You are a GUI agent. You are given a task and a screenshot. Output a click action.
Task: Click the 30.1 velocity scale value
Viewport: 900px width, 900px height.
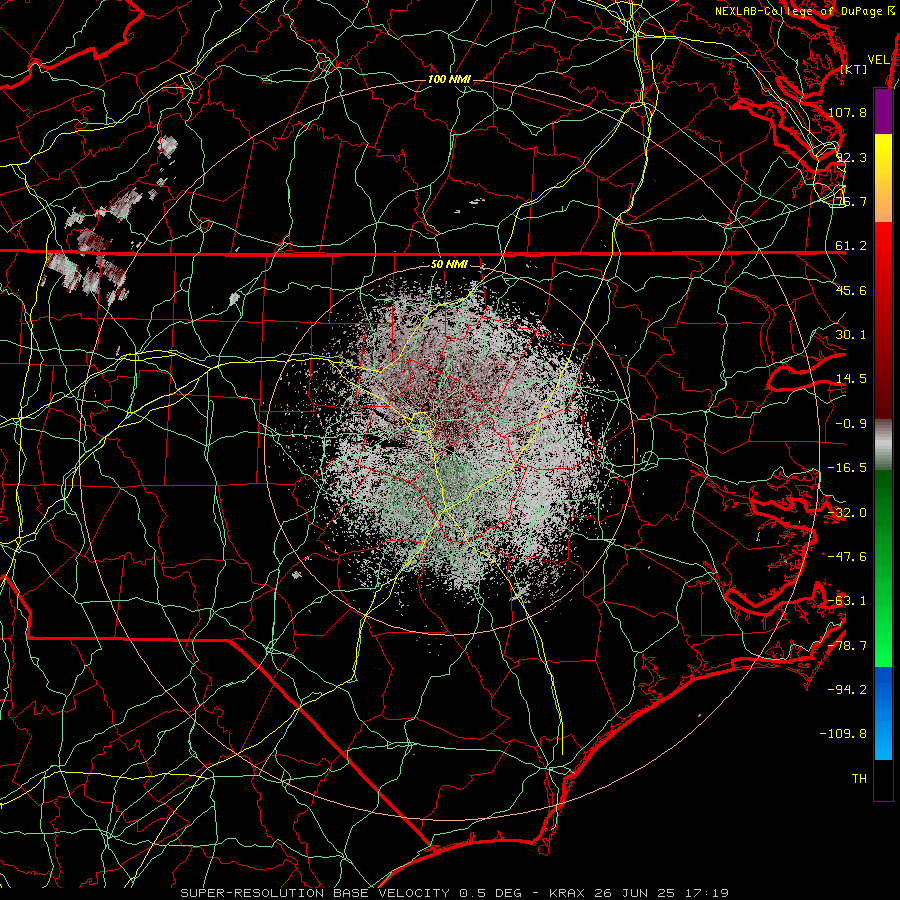coord(851,334)
